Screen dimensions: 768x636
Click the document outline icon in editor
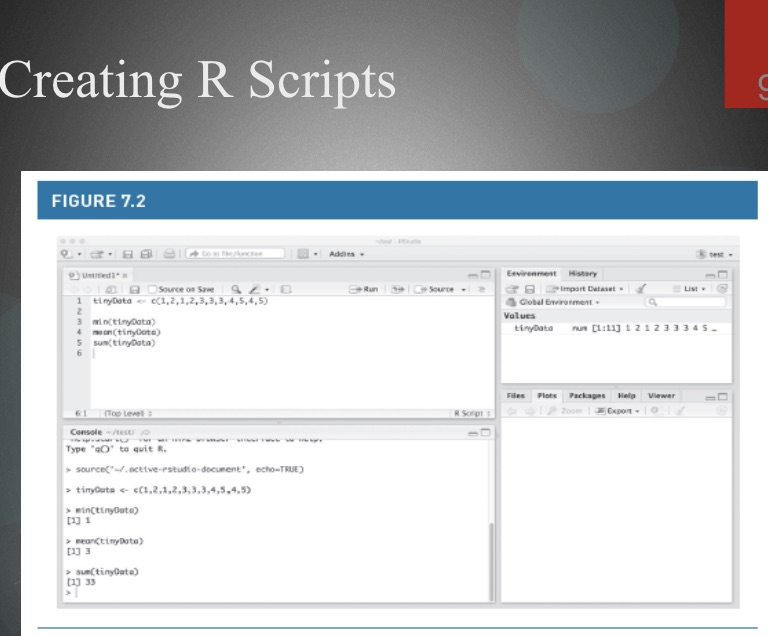pyautogui.click(x=481, y=289)
